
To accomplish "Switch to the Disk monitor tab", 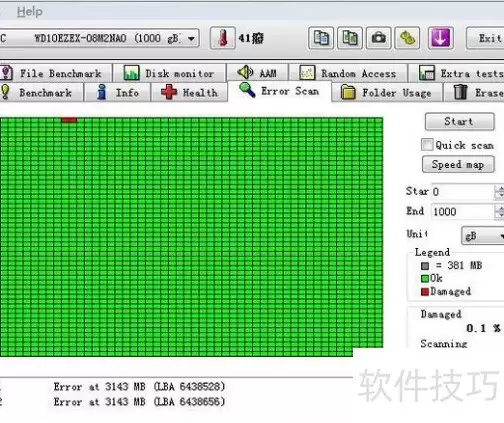I will [x=169, y=73].
